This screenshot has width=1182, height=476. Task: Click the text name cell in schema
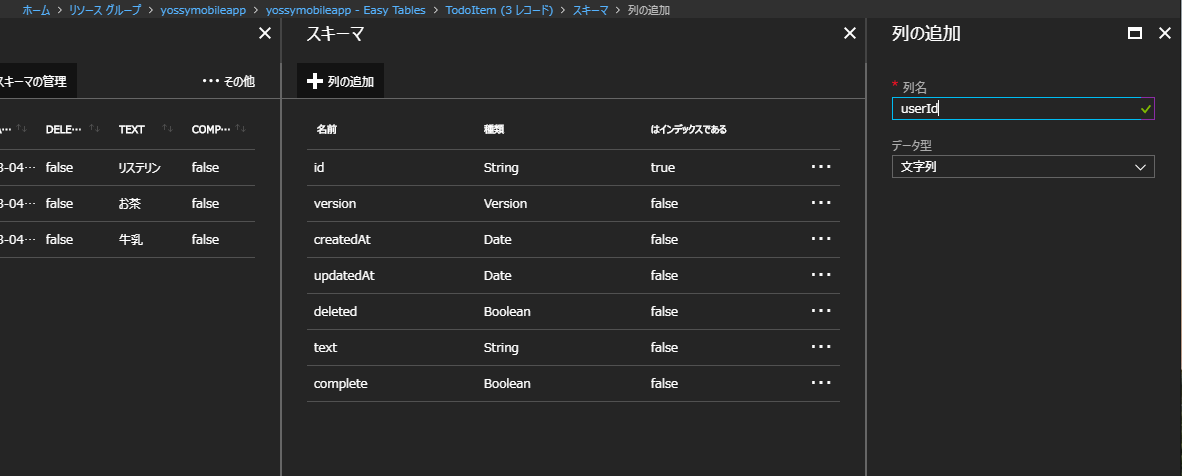[325, 348]
